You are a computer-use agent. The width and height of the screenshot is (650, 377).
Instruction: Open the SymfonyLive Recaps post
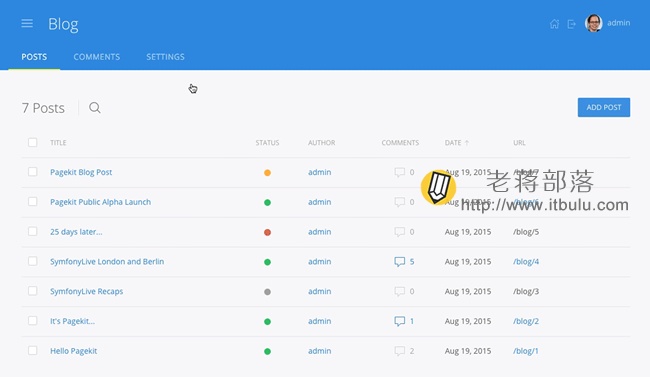coord(86,292)
